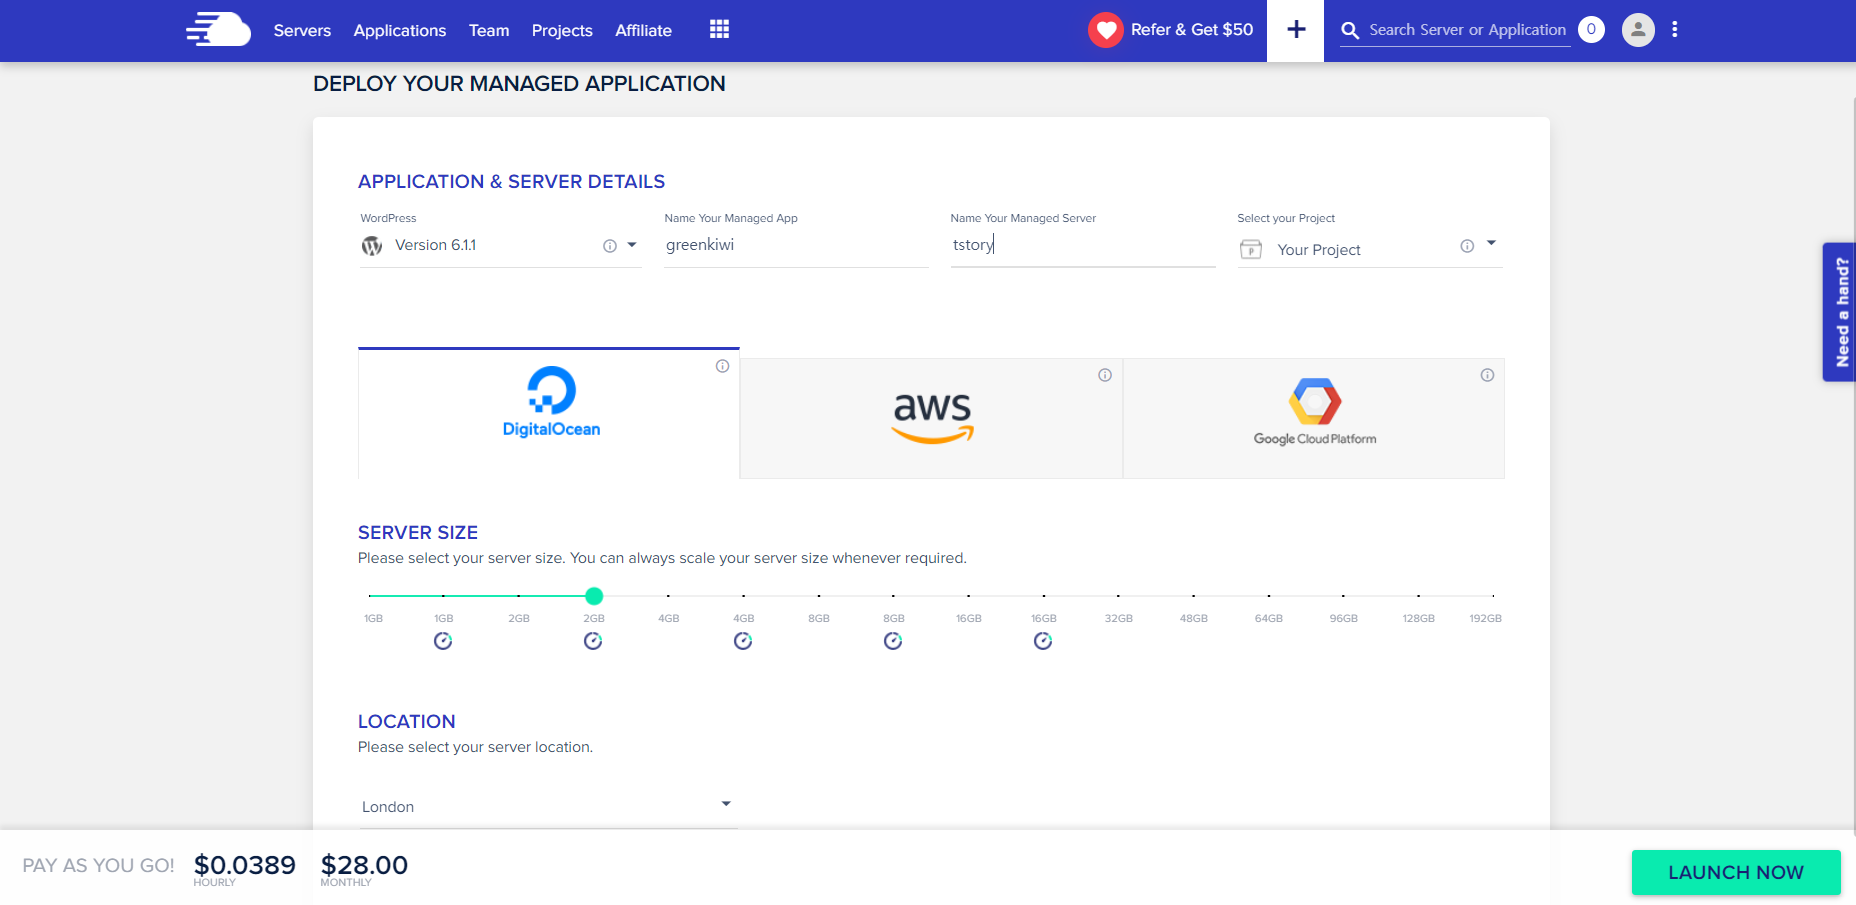Select the Google Cloud Platform tab
Image resolution: width=1856 pixels, height=905 pixels.
pyautogui.click(x=1314, y=418)
